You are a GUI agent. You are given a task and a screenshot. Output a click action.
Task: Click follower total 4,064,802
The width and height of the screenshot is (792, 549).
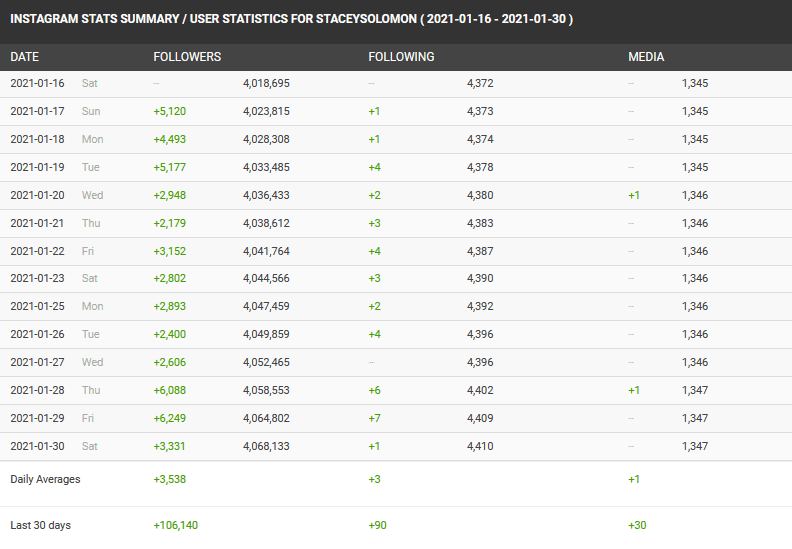coord(266,418)
